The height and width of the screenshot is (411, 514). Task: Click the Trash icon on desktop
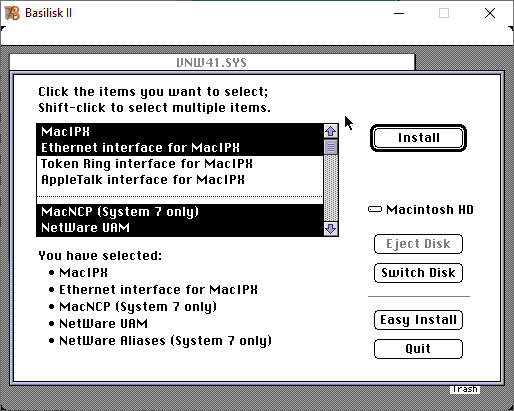tap(465, 389)
